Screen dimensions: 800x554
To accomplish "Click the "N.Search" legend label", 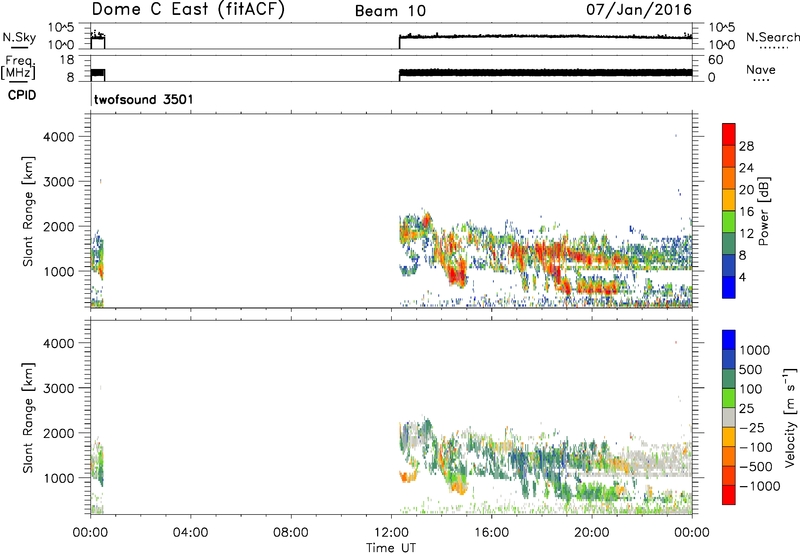I will 772,37.
